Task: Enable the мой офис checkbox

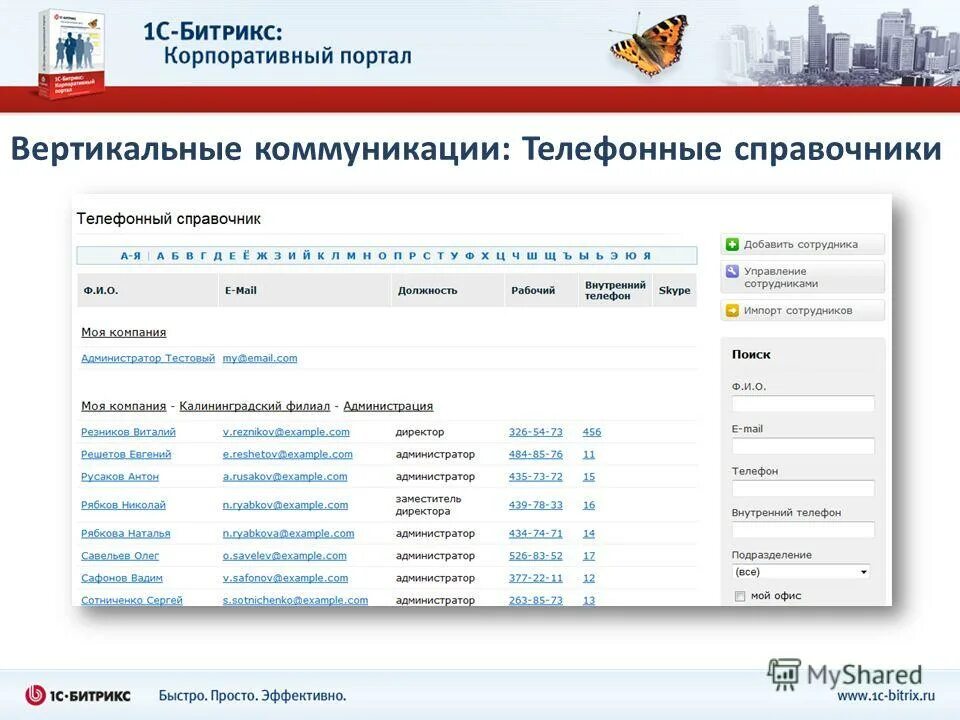Action: (738, 597)
